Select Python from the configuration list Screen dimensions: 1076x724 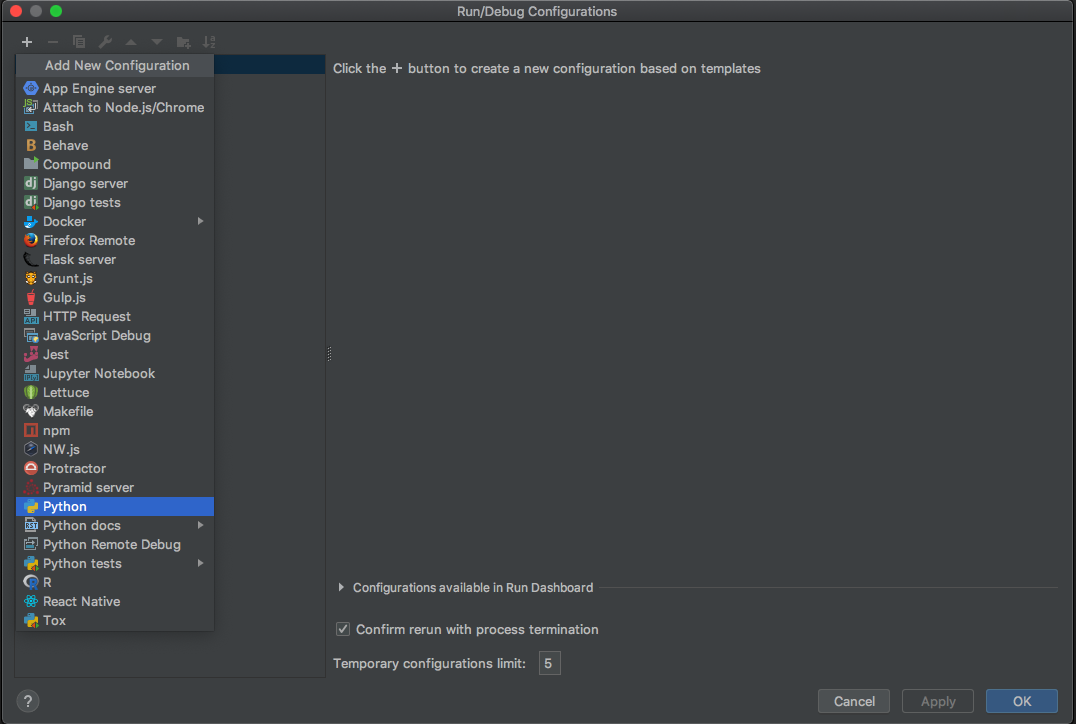pyautogui.click(x=65, y=506)
